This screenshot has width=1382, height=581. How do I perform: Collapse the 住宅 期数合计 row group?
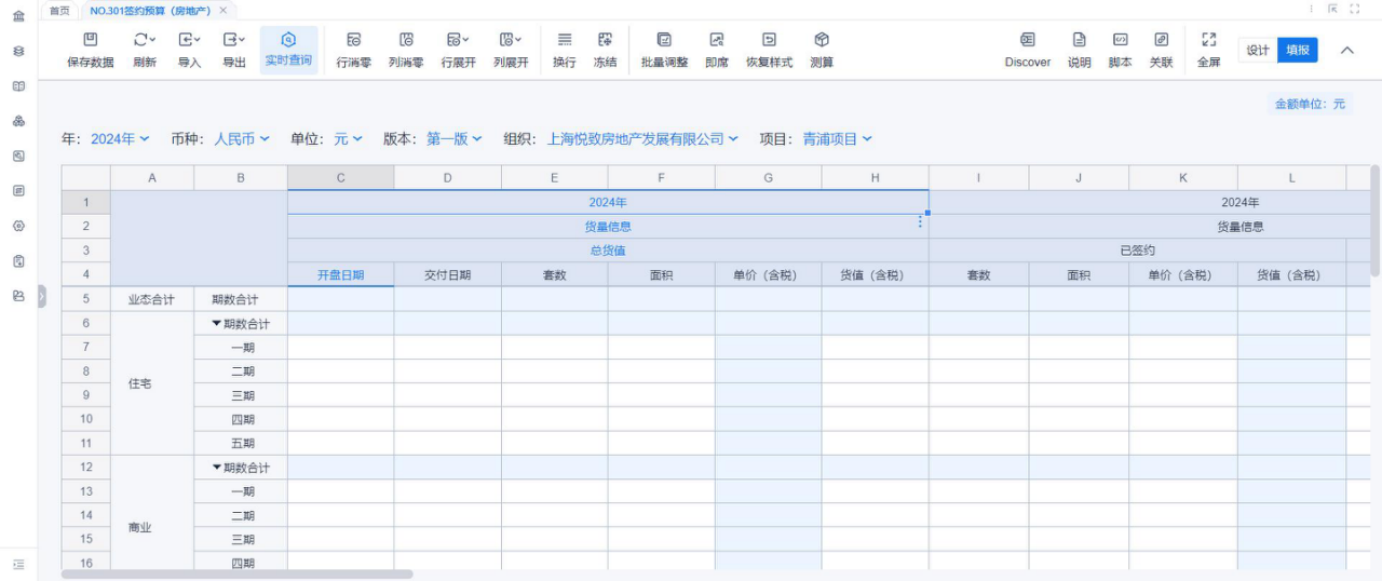pyautogui.click(x=216, y=324)
